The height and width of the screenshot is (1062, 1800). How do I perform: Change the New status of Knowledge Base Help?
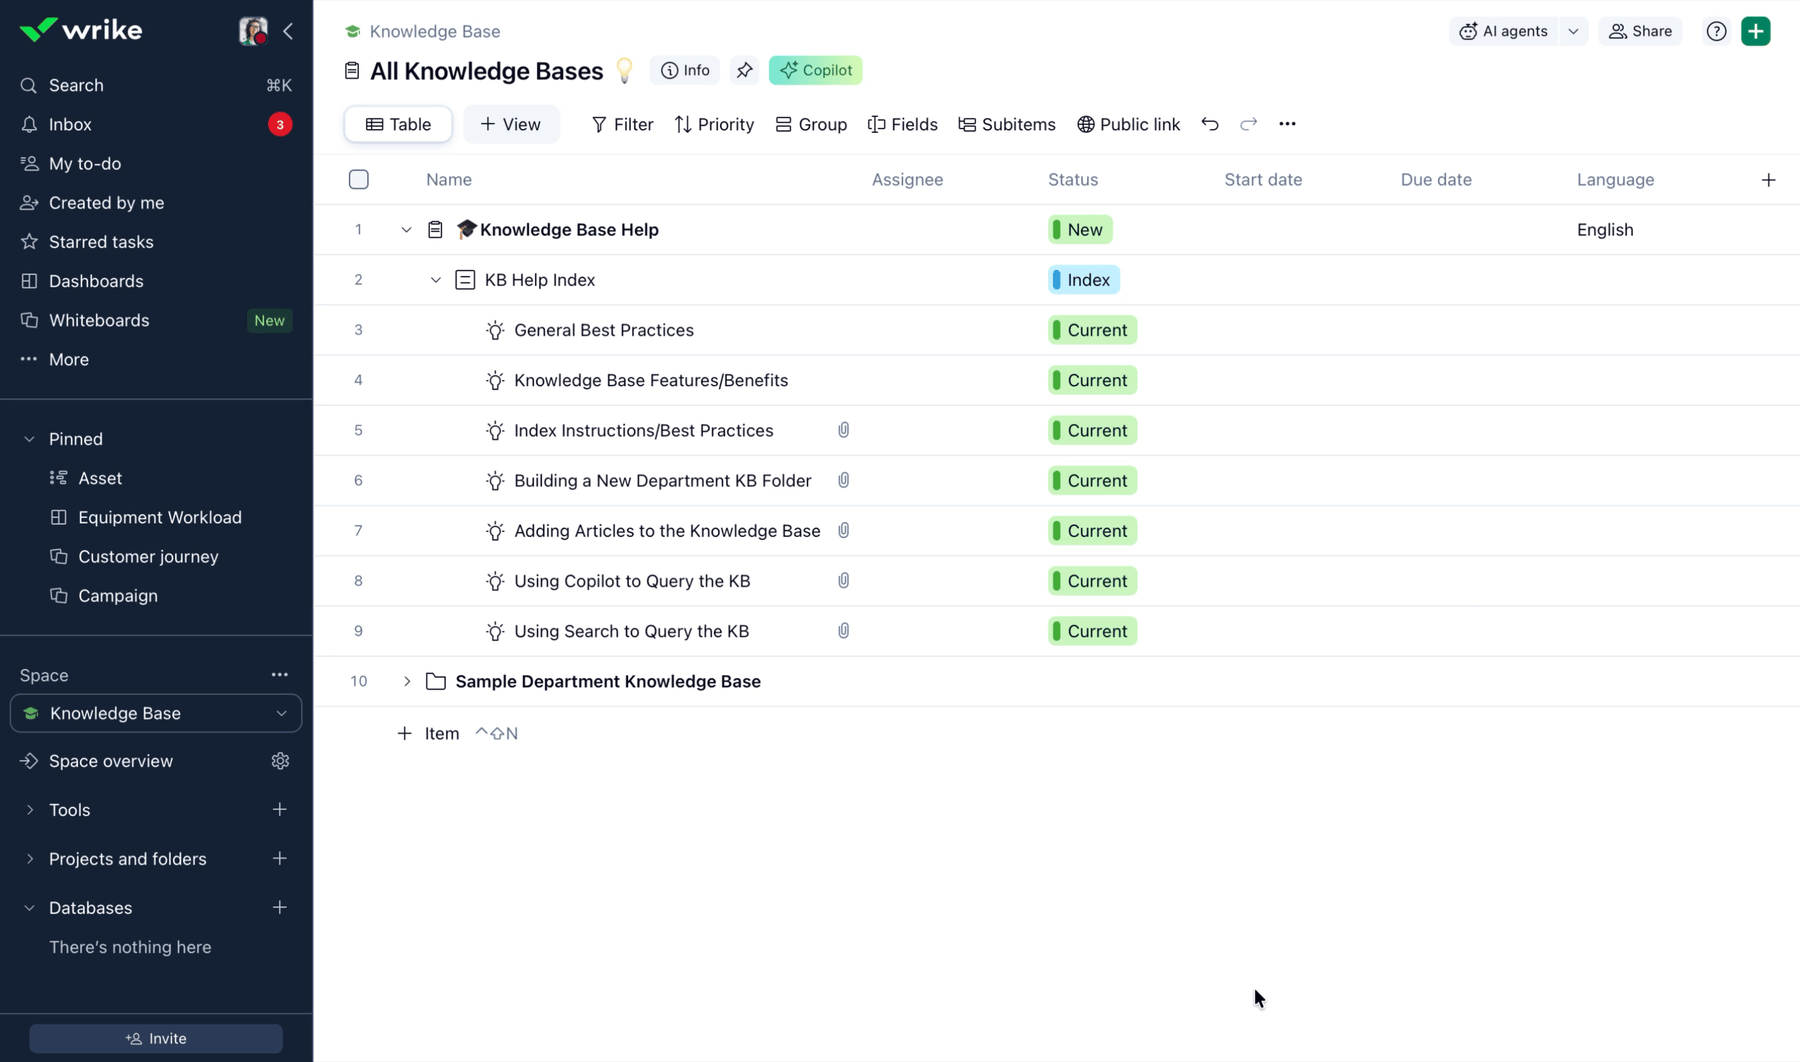click(1080, 230)
